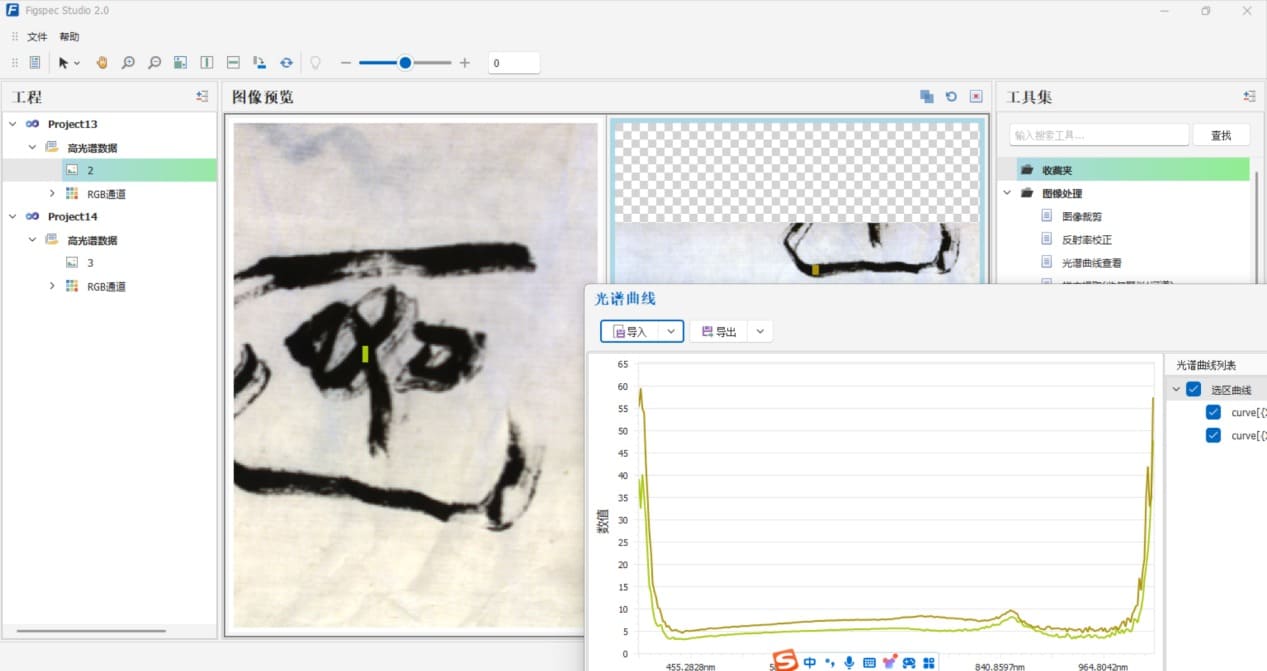Toggle the 选区曲线 checkbox

point(1193,390)
